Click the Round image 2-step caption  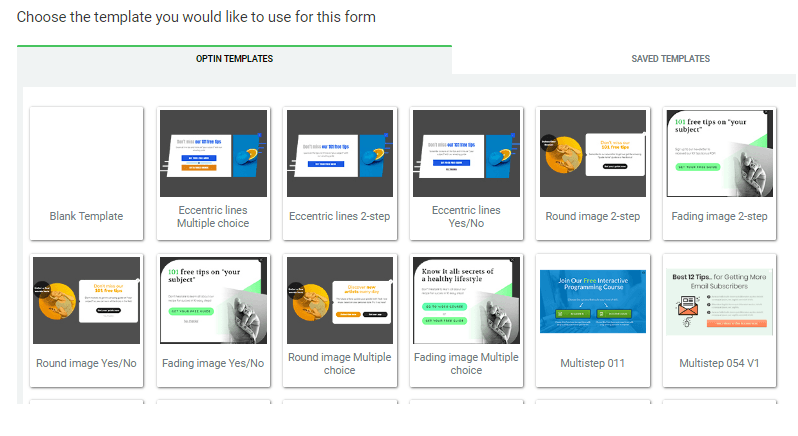pos(593,216)
